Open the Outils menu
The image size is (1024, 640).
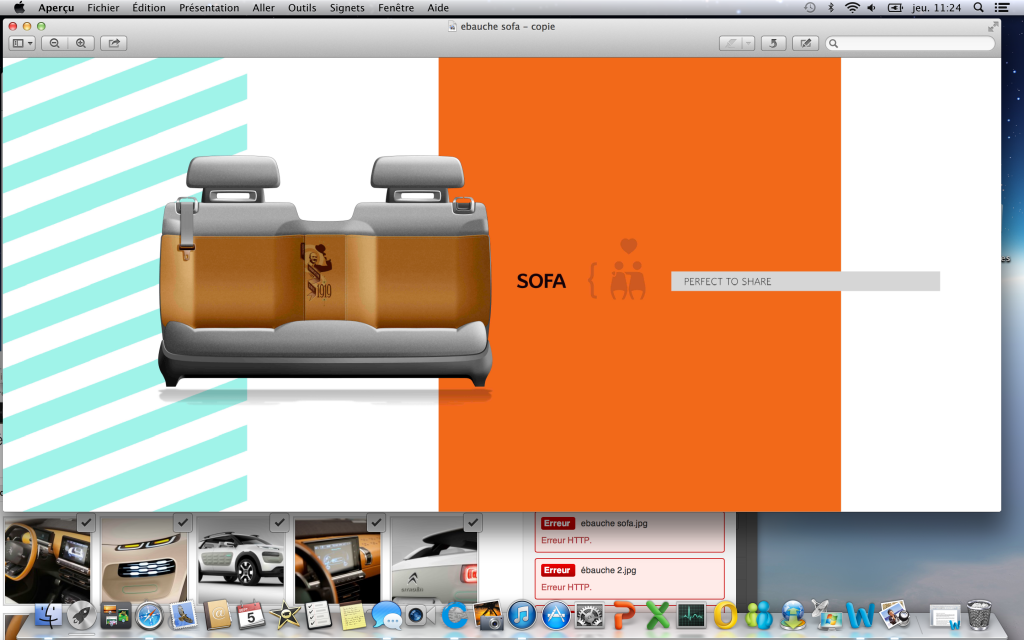tap(302, 7)
